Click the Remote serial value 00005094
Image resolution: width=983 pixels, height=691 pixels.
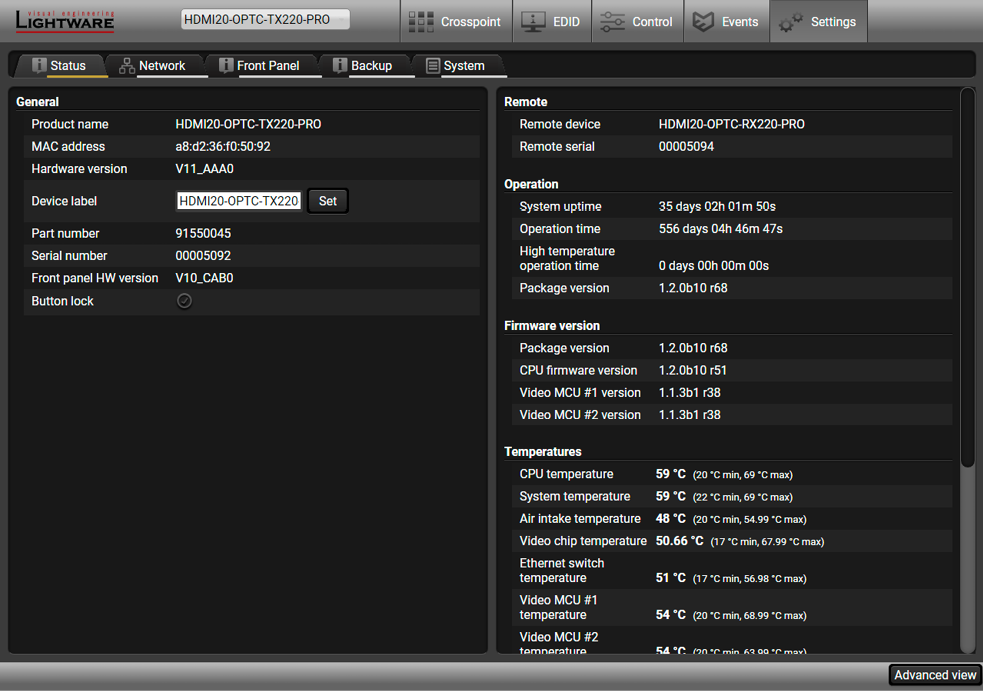pyautogui.click(x=686, y=147)
